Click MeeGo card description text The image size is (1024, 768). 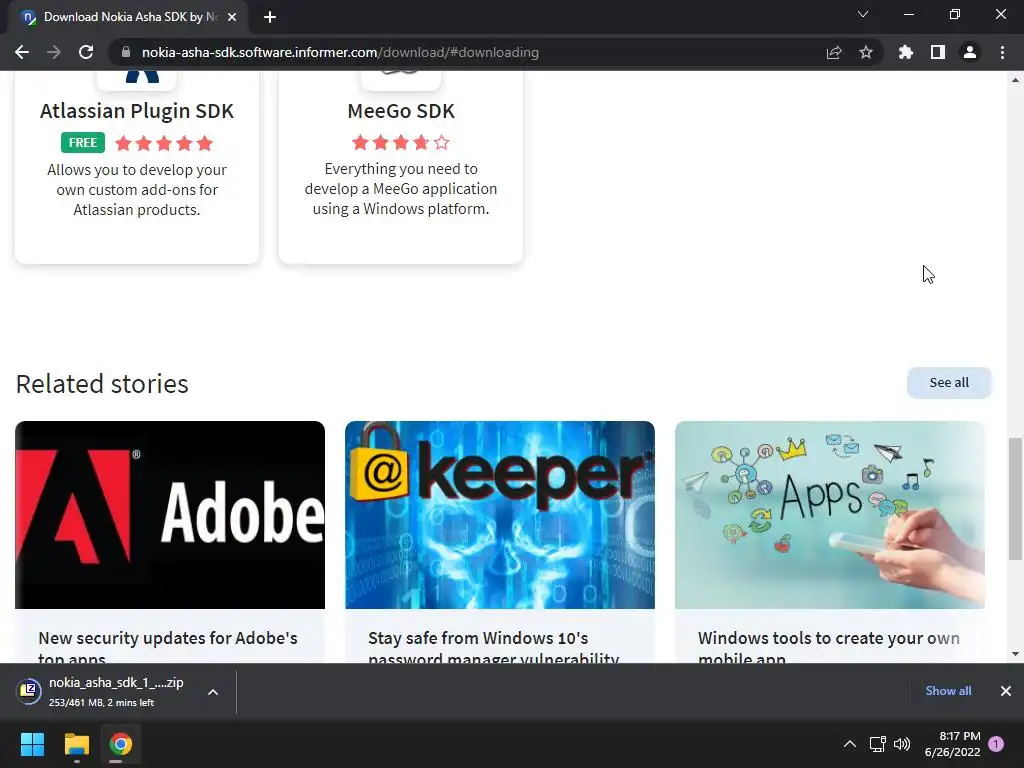401,189
